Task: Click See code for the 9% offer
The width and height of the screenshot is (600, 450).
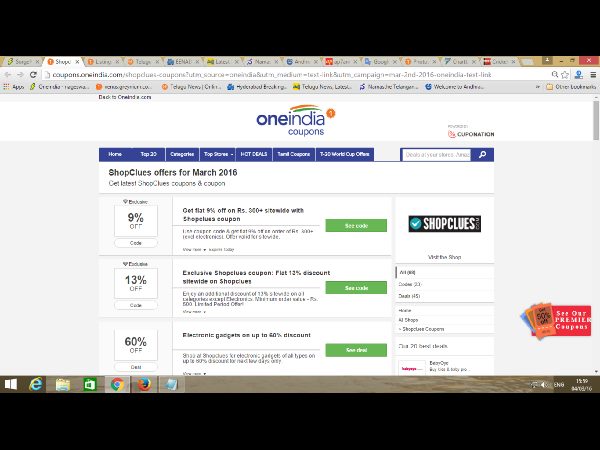Action: (x=355, y=226)
